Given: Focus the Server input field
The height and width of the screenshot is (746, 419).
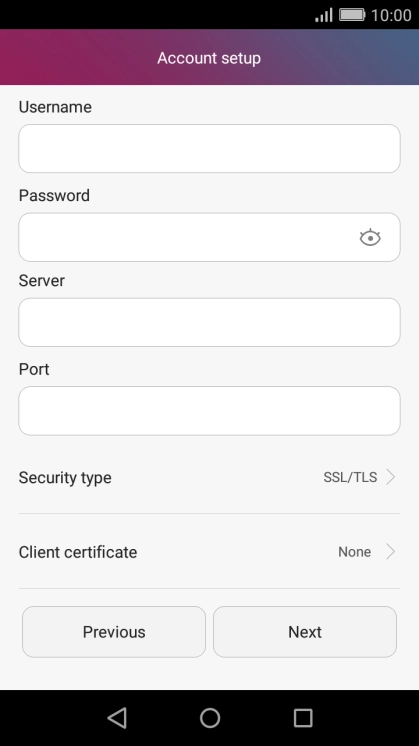Looking at the screenshot, I should (x=209, y=322).
